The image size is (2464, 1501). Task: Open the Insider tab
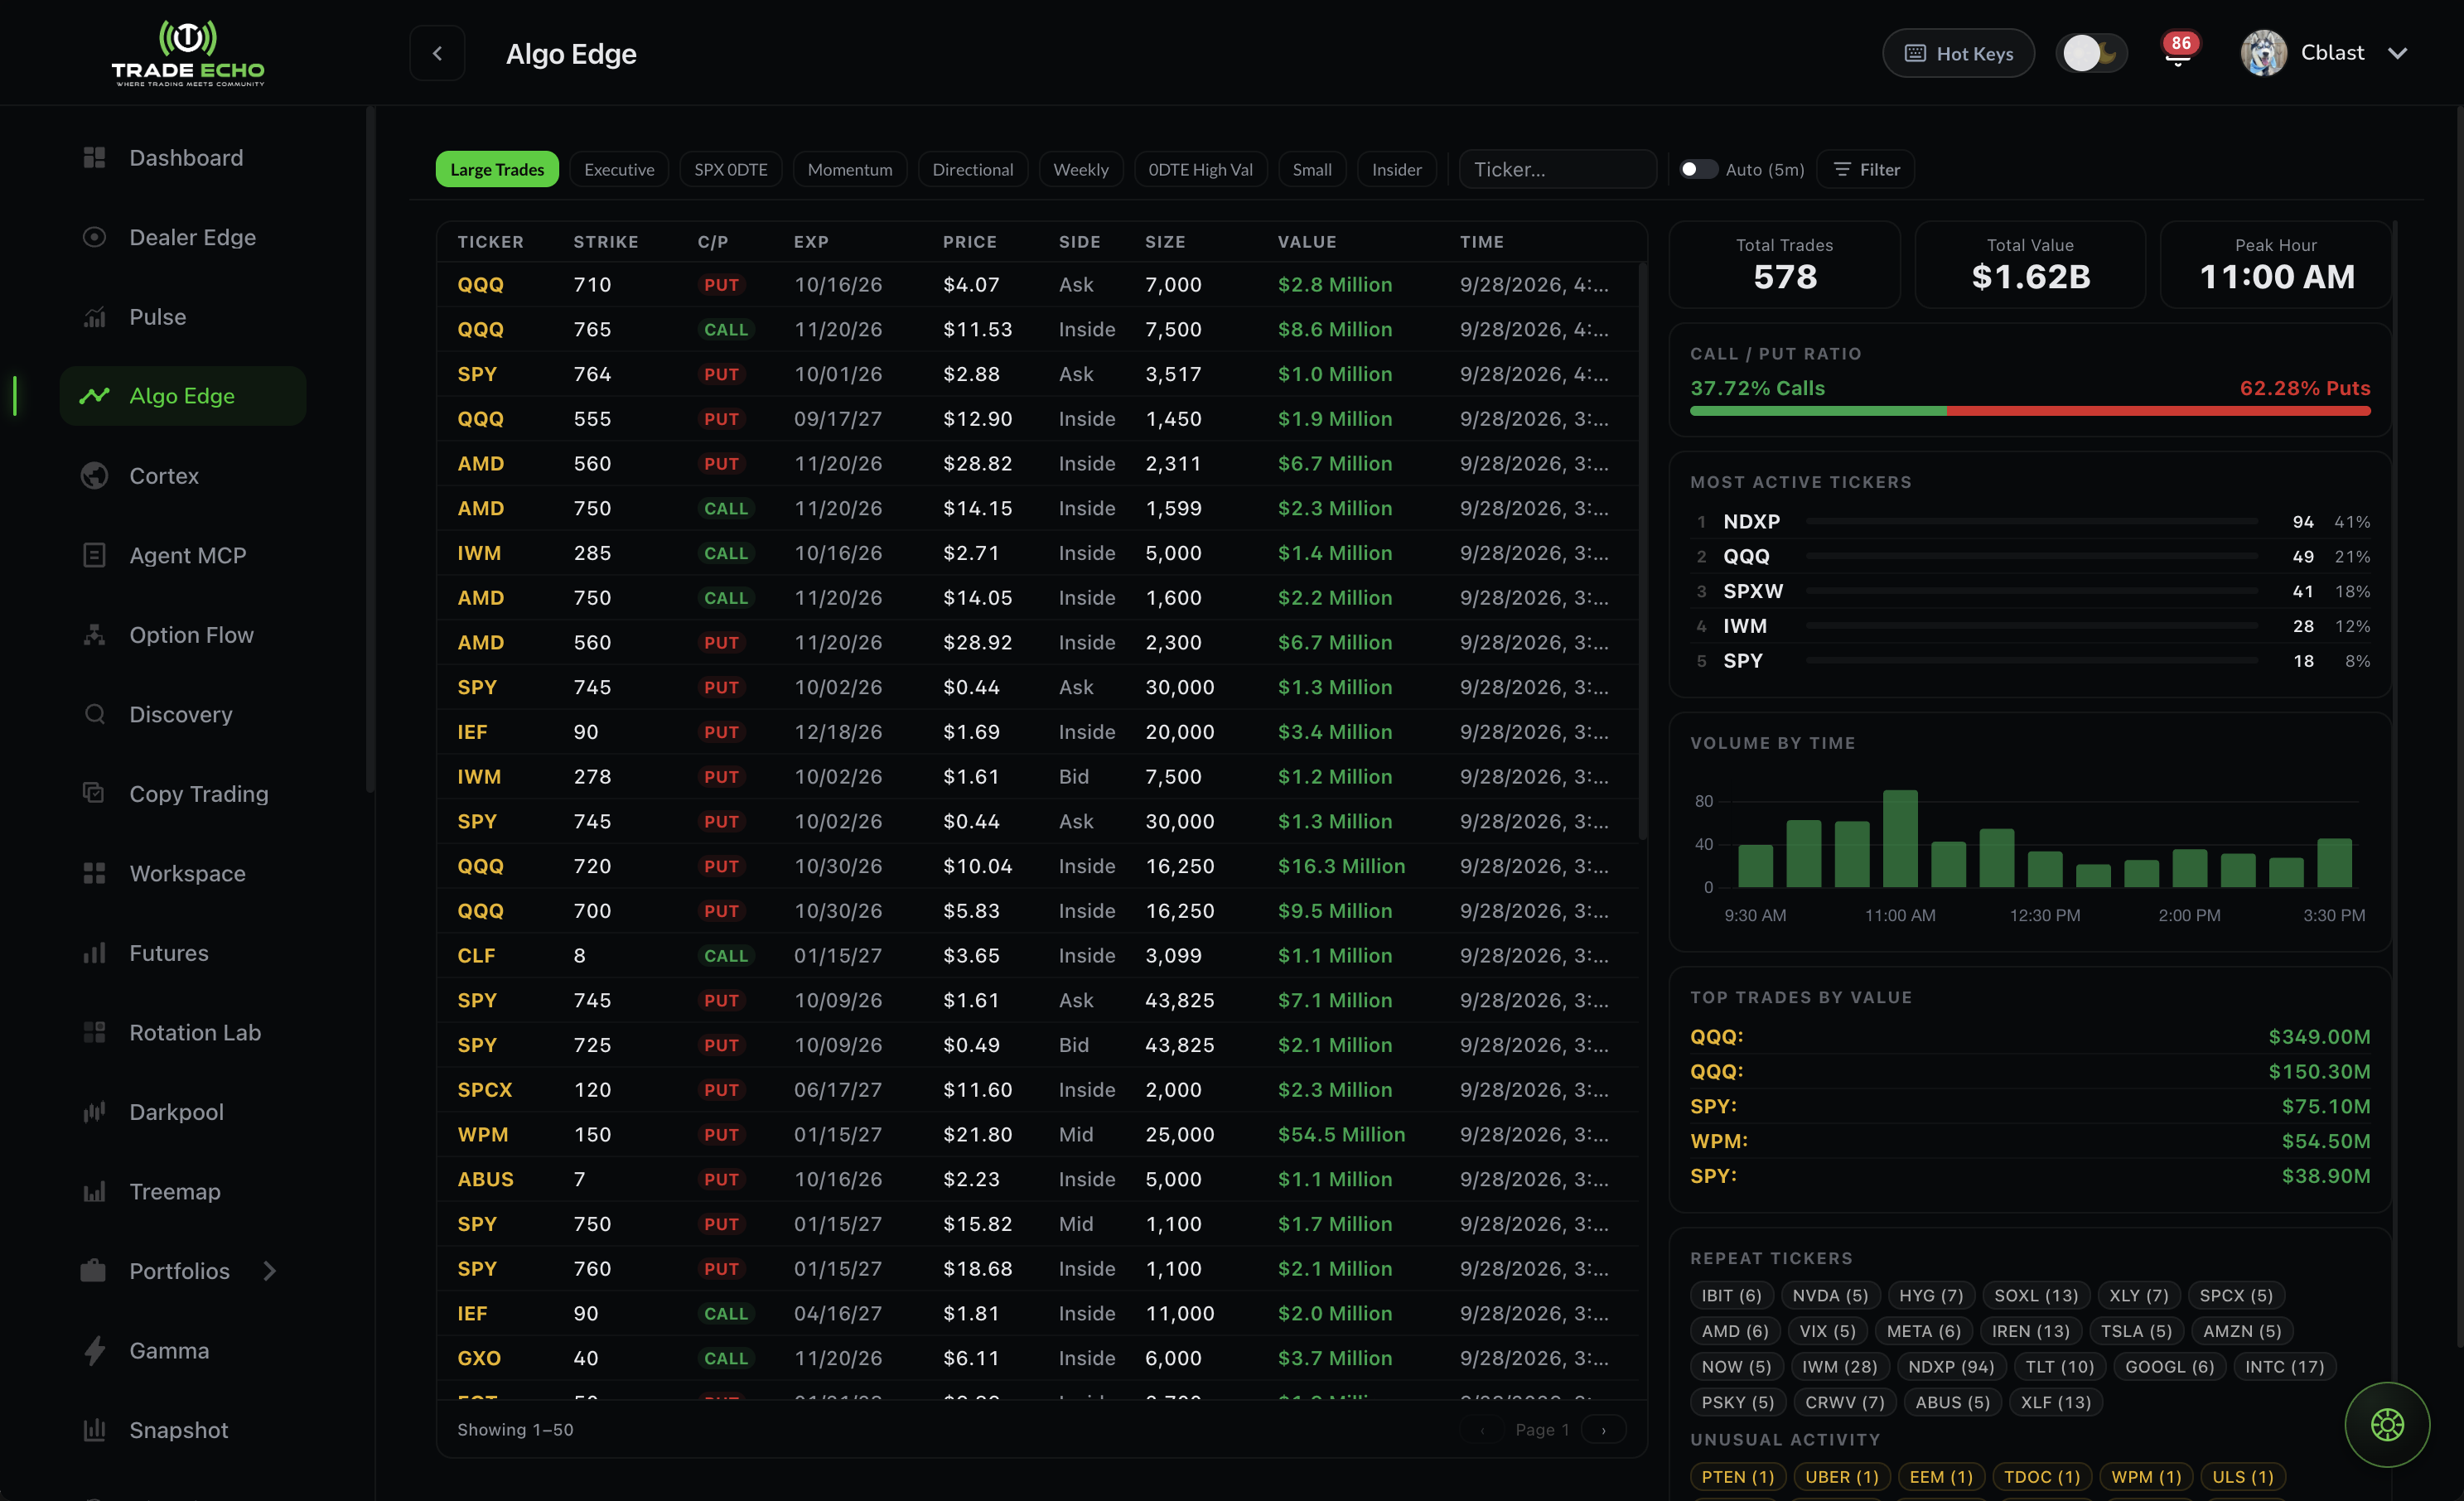[x=1396, y=169]
